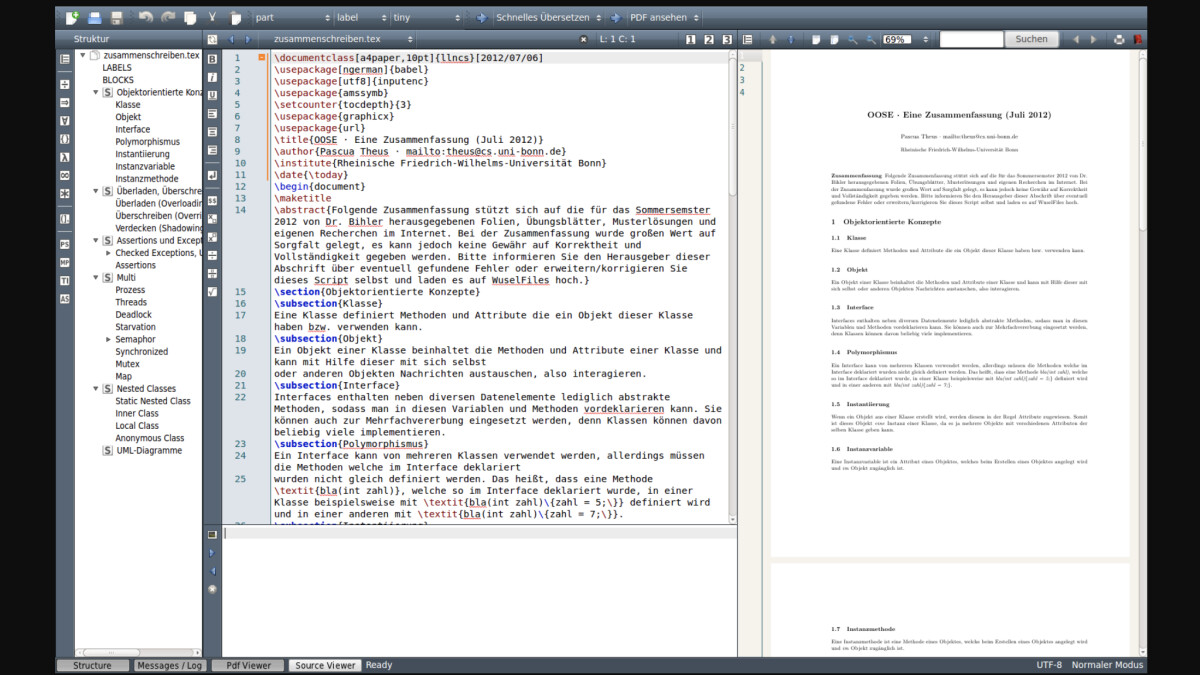Image resolution: width=1200 pixels, height=675 pixels.
Task: Insert underlined text with the U icon
Action: (212, 95)
